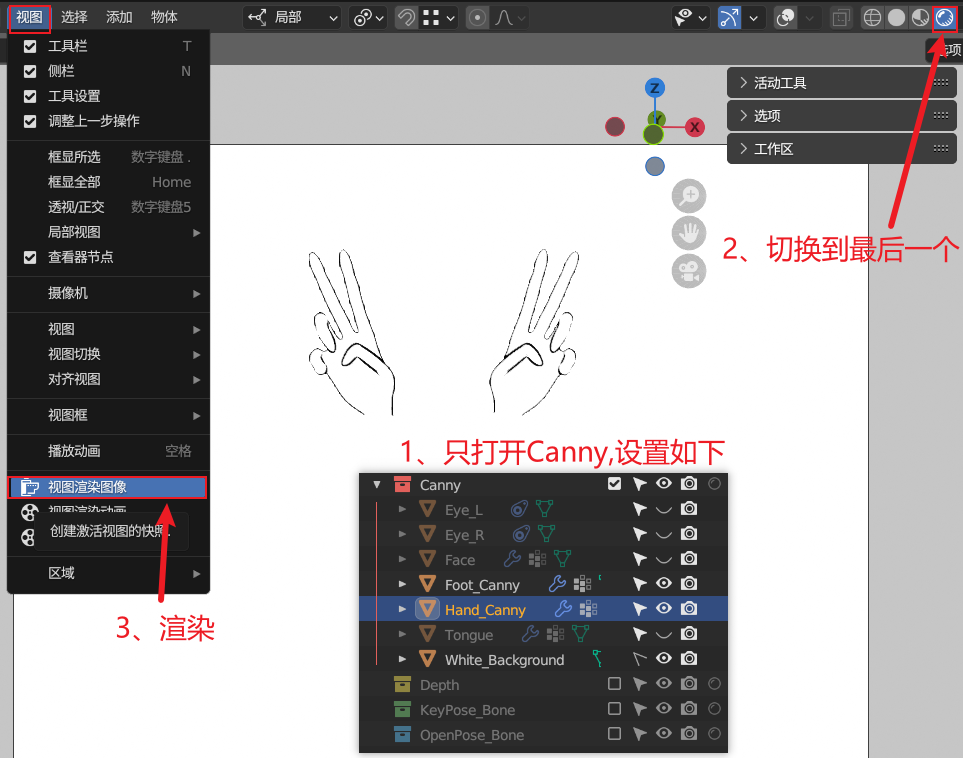Open the 添加 menu
Viewport: 963px width, 758px height.
pos(119,17)
